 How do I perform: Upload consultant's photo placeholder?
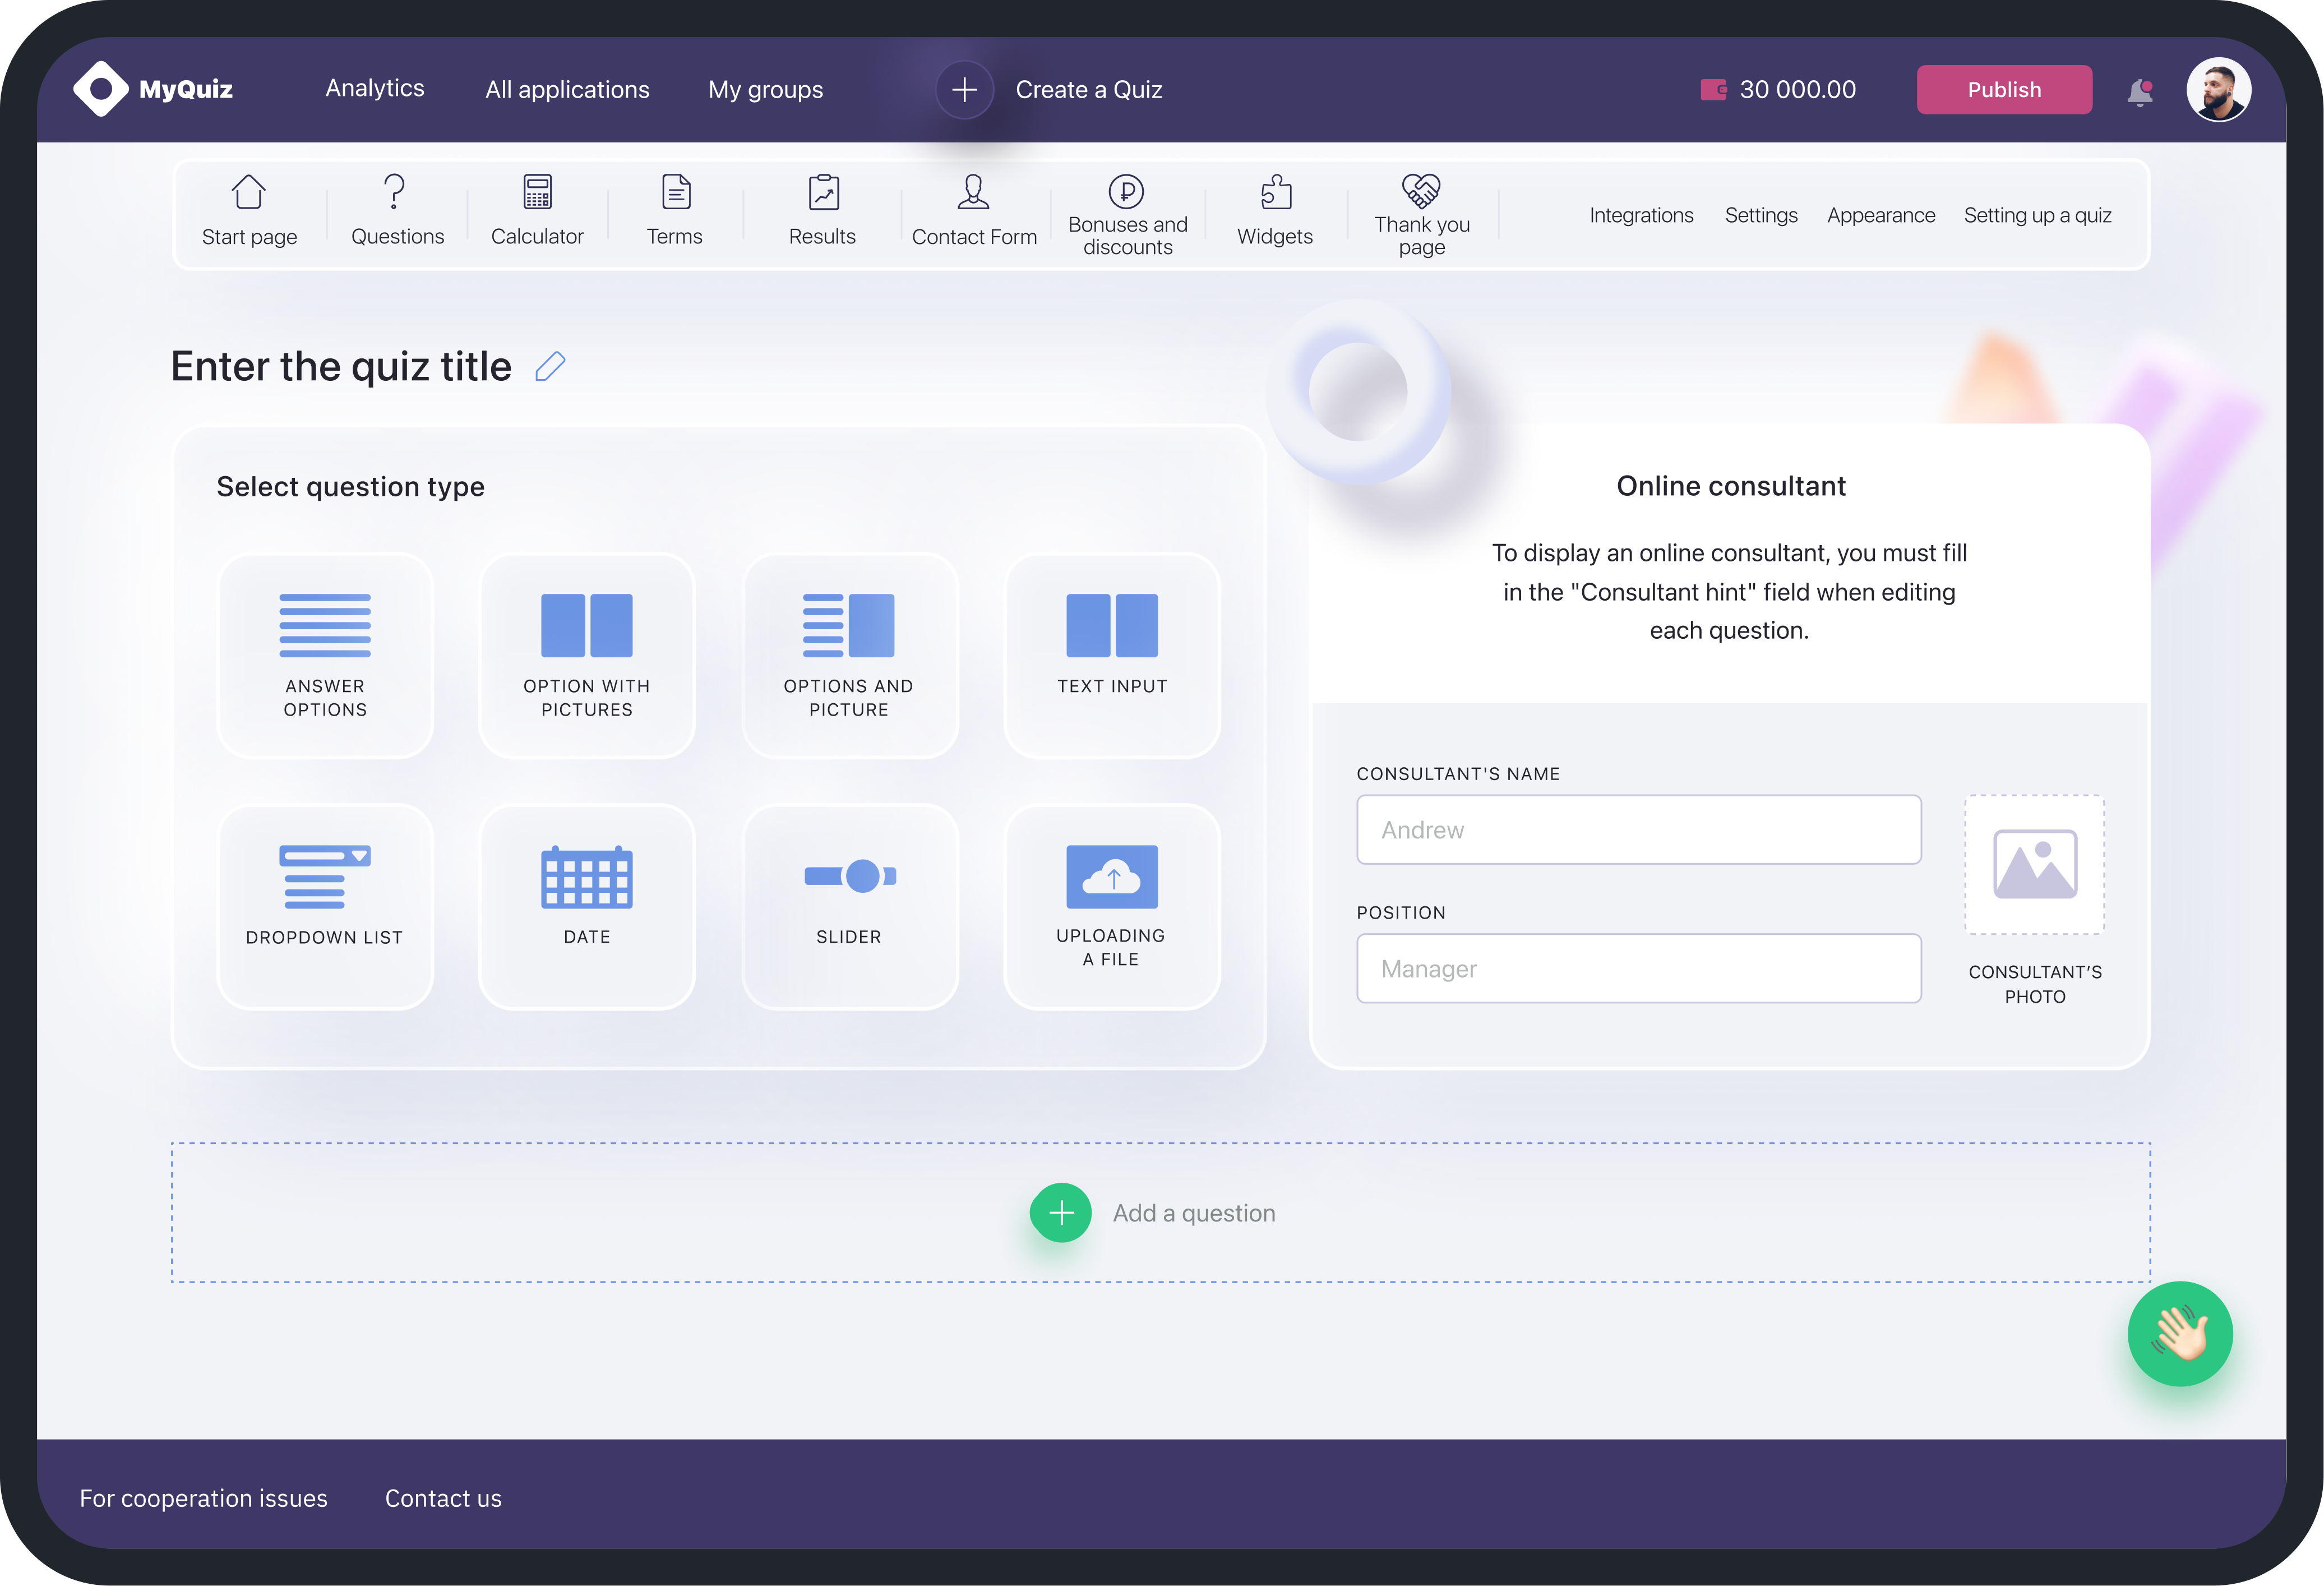2034,864
